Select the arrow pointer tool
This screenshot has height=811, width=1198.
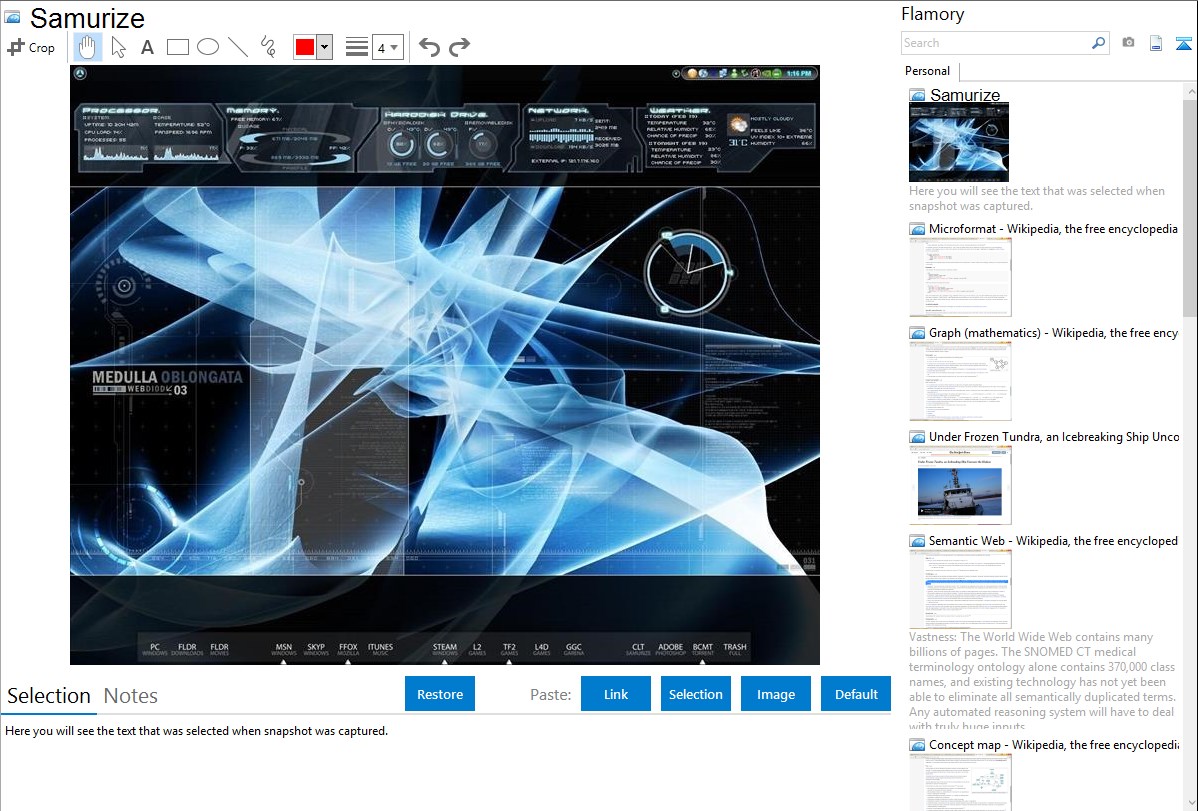coord(118,47)
